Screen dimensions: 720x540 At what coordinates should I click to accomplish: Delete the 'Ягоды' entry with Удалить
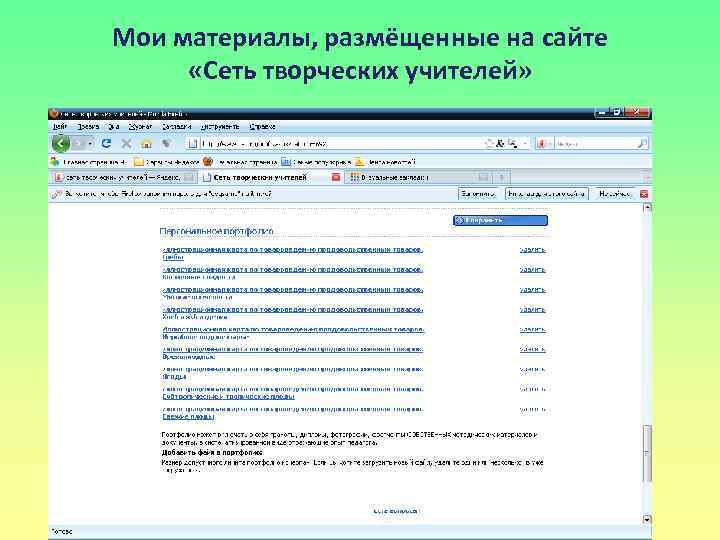pyautogui.click(x=533, y=369)
